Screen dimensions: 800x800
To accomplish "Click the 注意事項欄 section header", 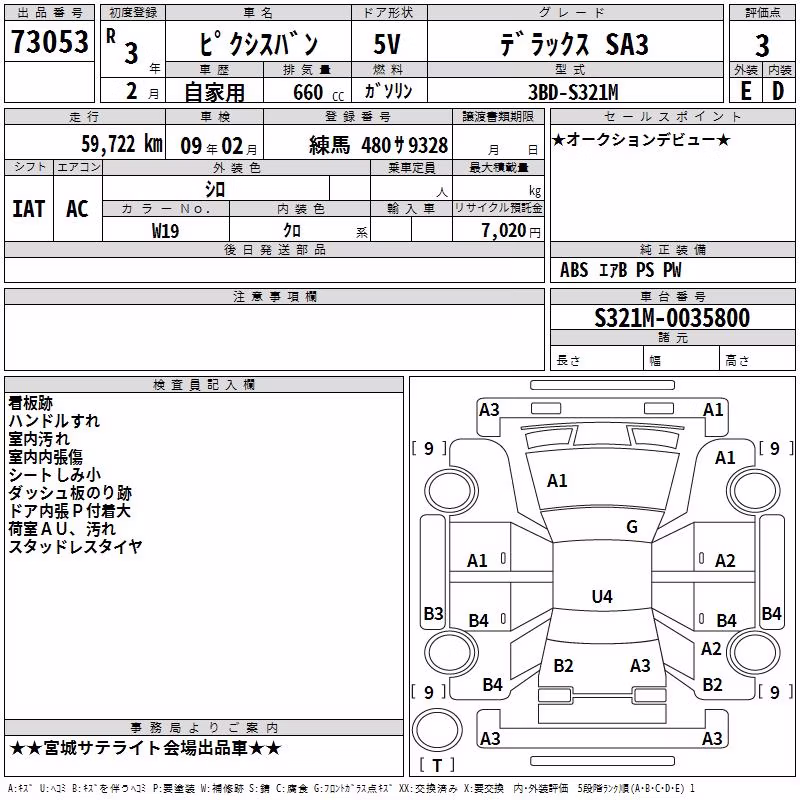I will pyautogui.click(x=274, y=296).
